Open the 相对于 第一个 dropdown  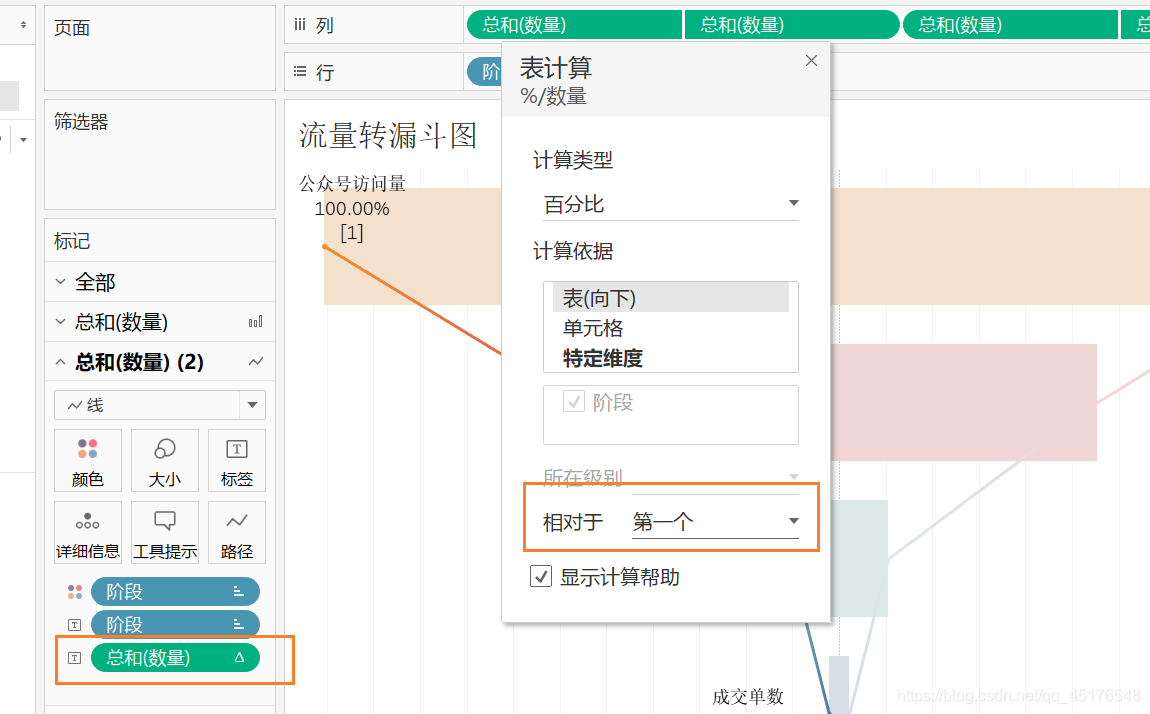[715, 521]
